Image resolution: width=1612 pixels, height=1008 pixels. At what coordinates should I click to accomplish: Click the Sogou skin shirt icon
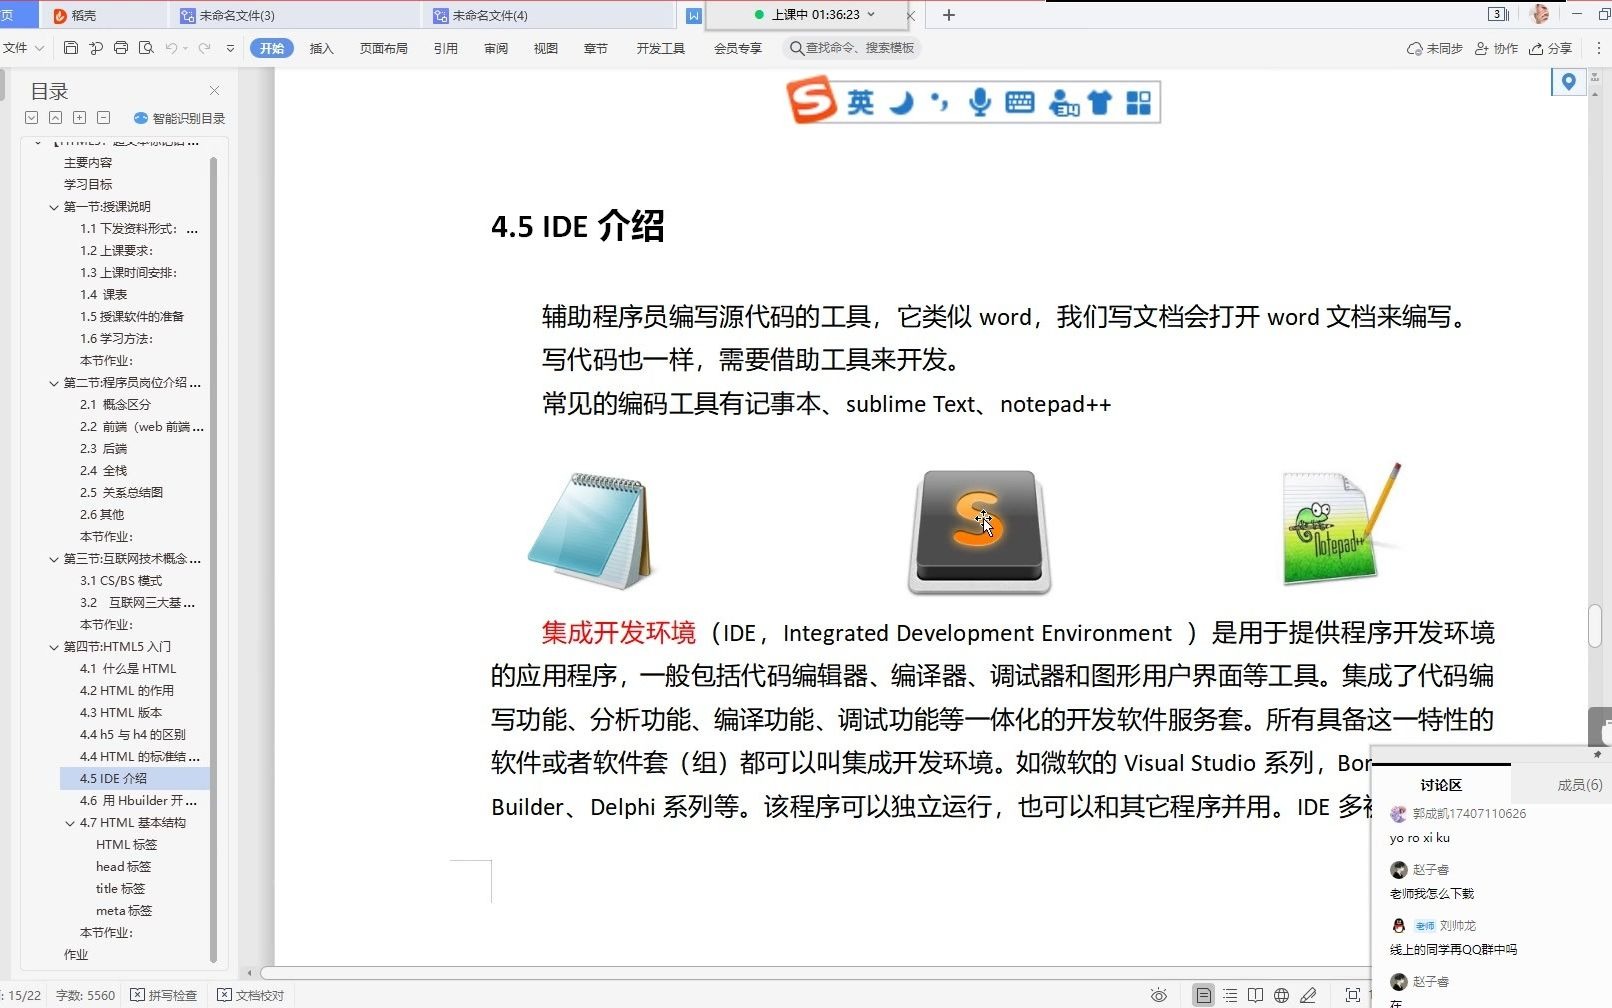pos(1100,102)
